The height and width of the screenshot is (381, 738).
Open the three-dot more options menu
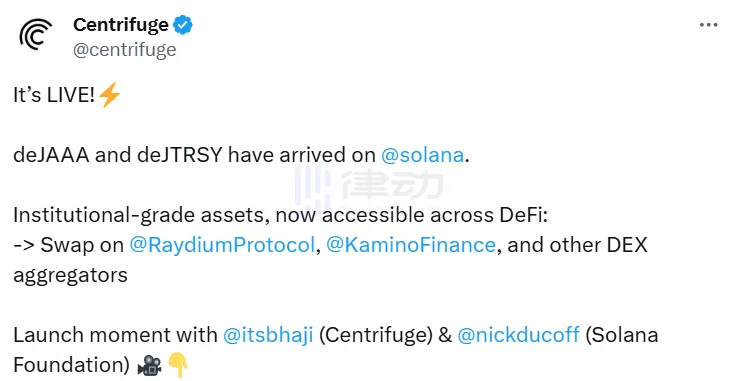pos(708,25)
